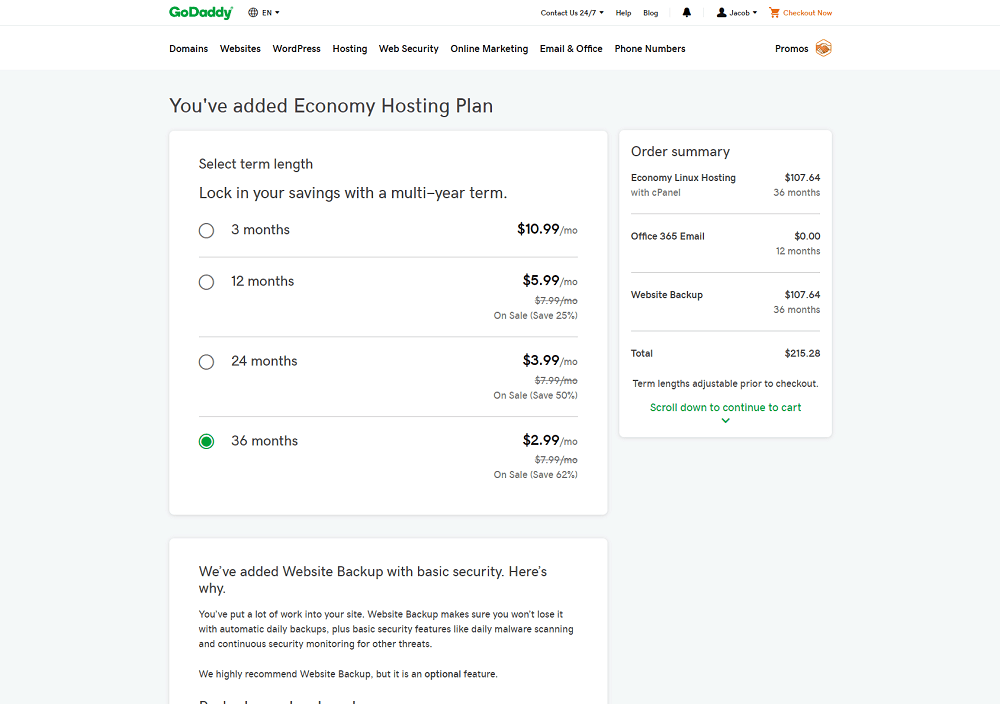
Task: Expand Contact Us 24/7 dropdown
Action: coord(572,13)
